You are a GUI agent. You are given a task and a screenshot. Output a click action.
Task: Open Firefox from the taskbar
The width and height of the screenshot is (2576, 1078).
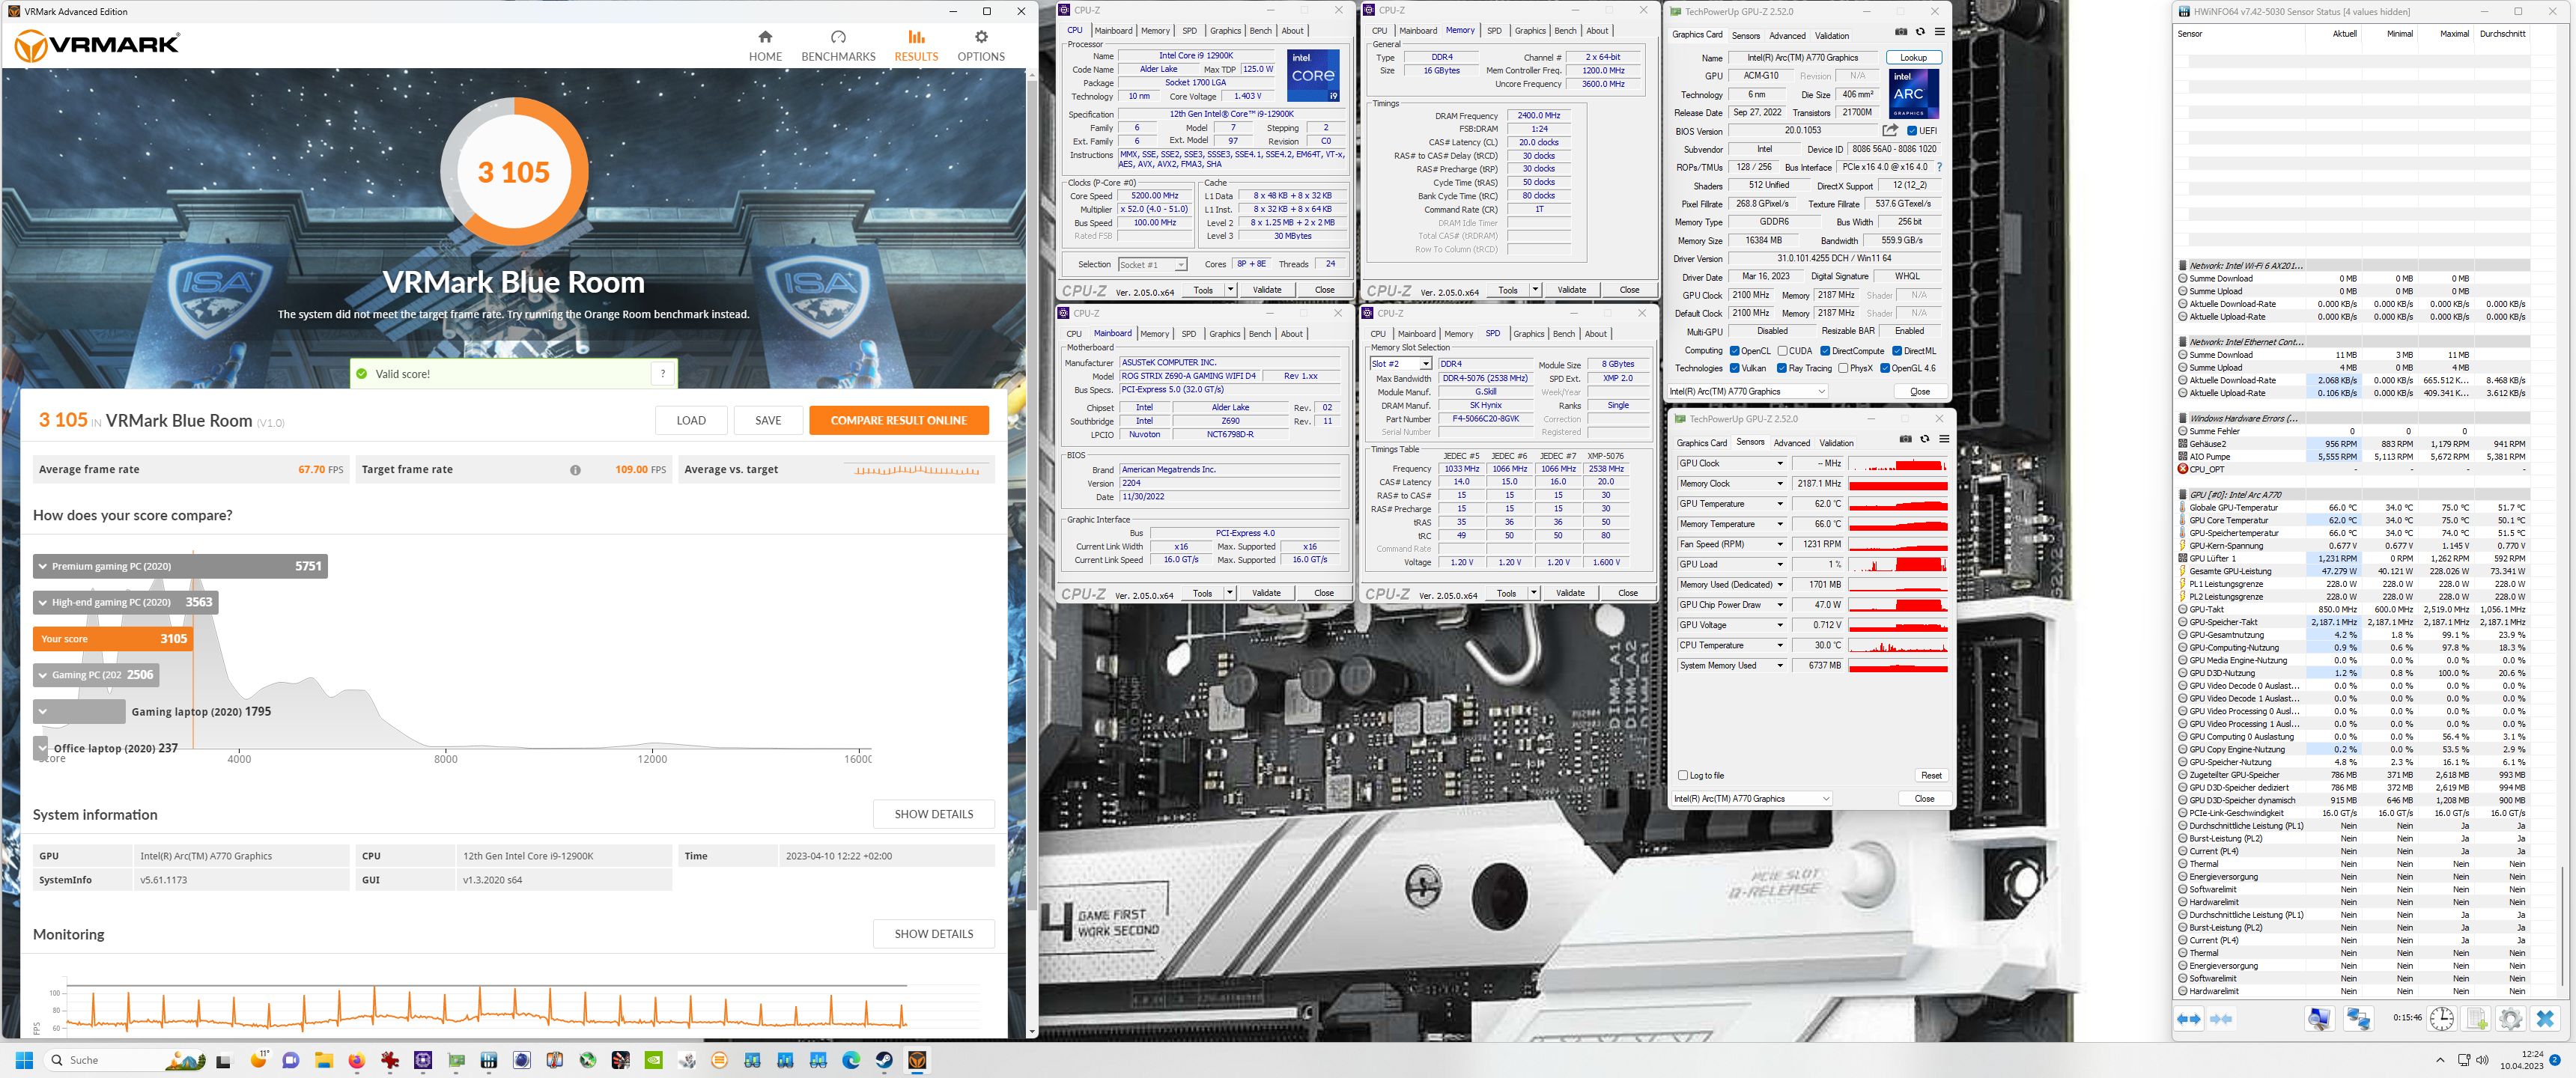[356, 1060]
